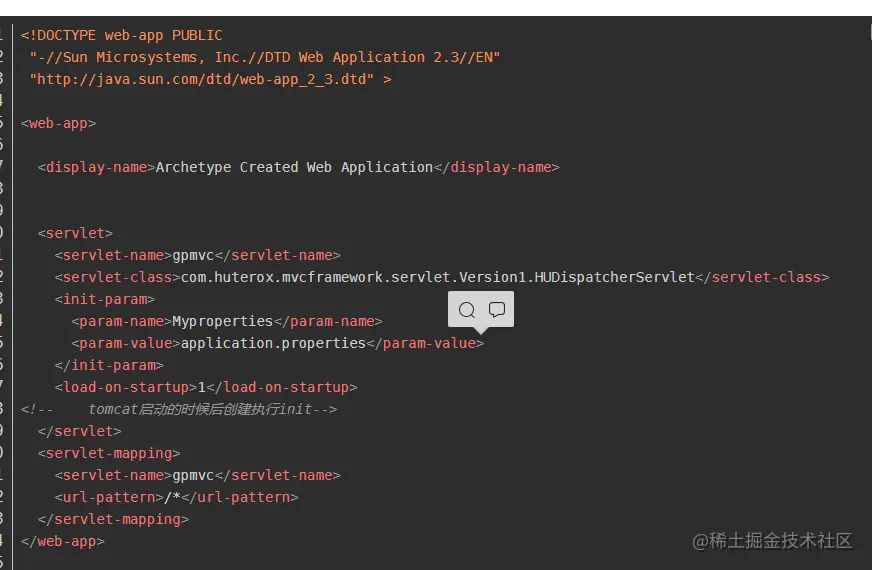This screenshot has height=570, width=872.
Task: Click param-value 'application.properties'
Action: pos(273,344)
